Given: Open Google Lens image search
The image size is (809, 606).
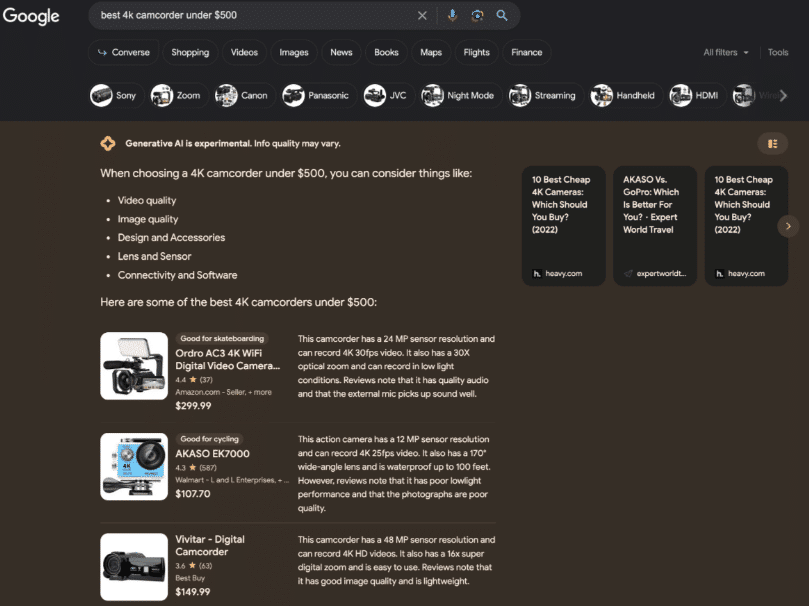Looking at the screenshot, I should tap(477, 16).
